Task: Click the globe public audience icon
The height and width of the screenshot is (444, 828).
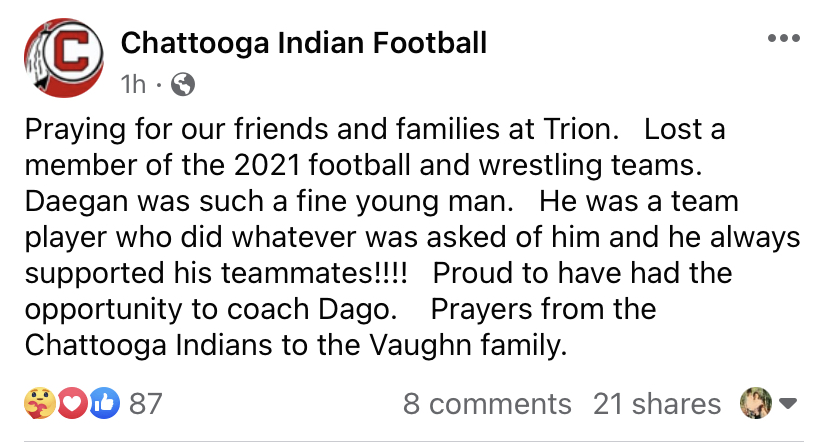Action: (183, 84)
